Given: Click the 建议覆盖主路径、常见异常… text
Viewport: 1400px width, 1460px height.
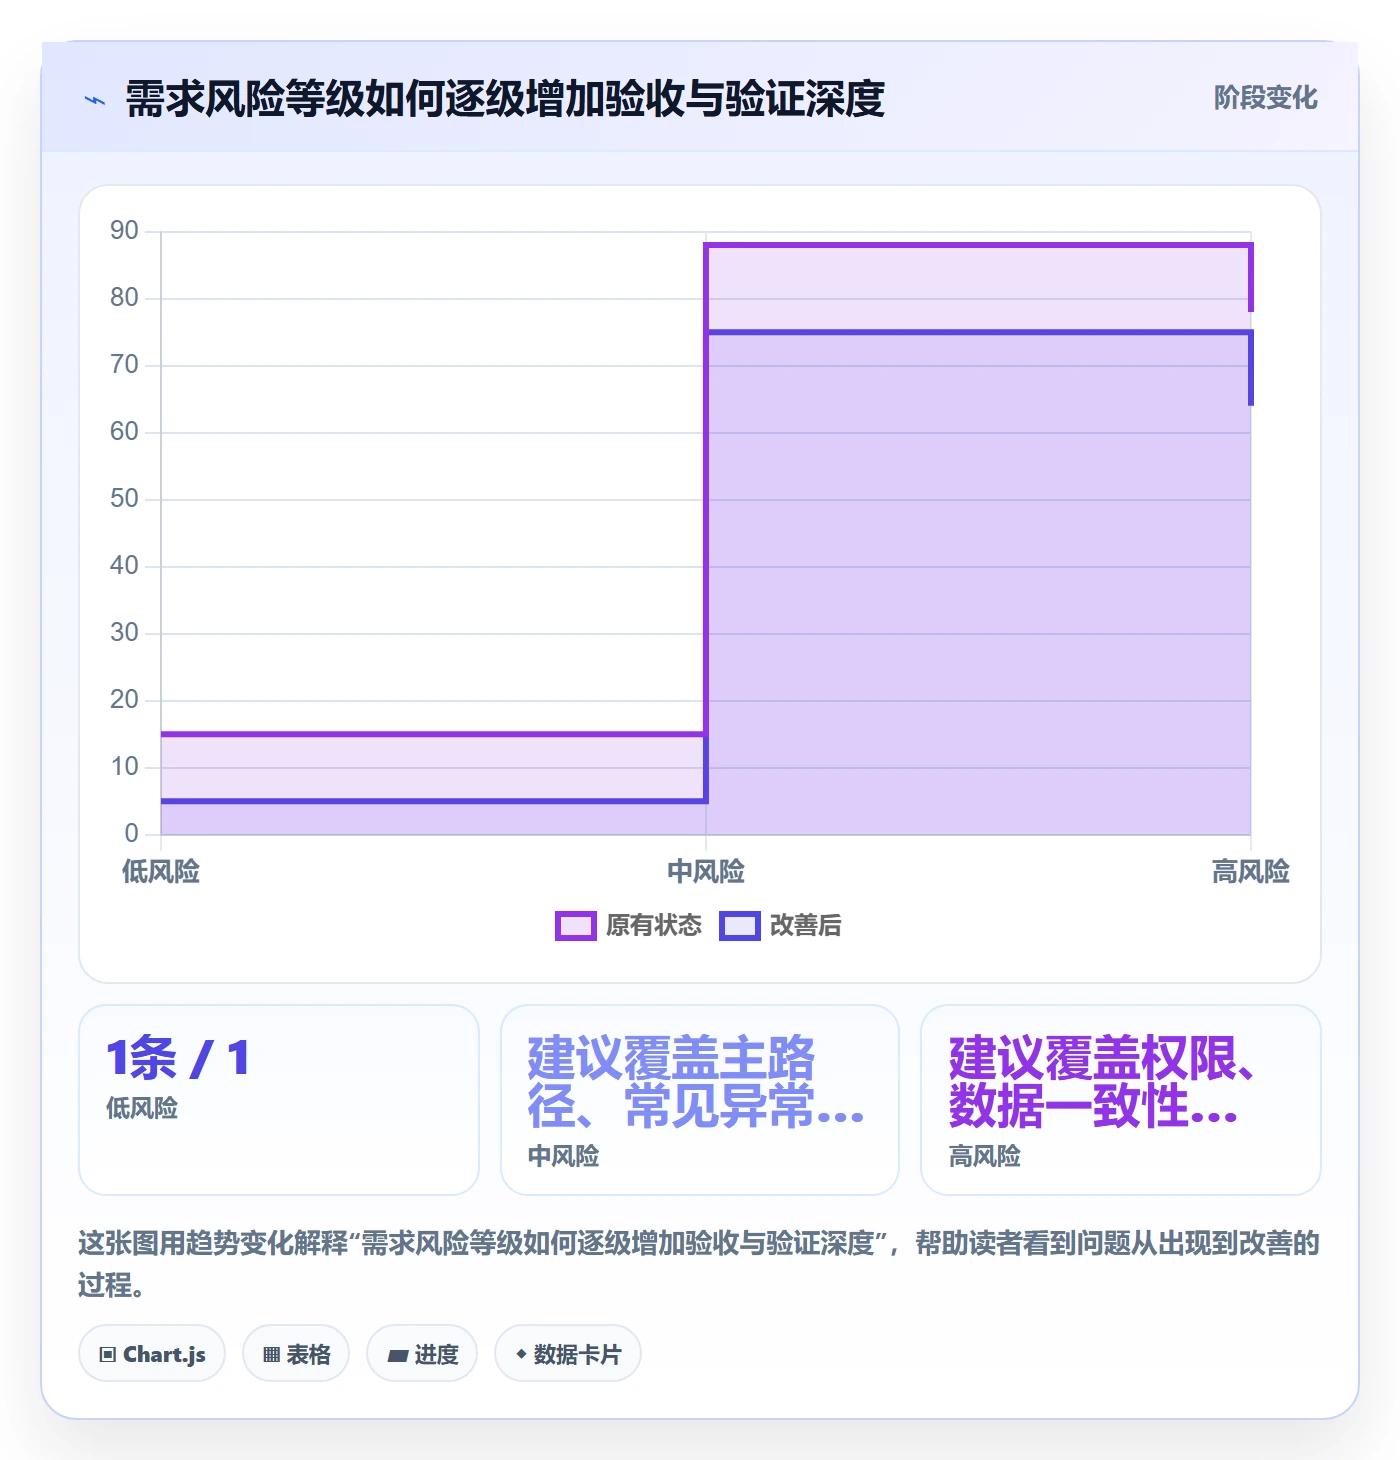Looking at the screenshot, I should click(696, 1082).
